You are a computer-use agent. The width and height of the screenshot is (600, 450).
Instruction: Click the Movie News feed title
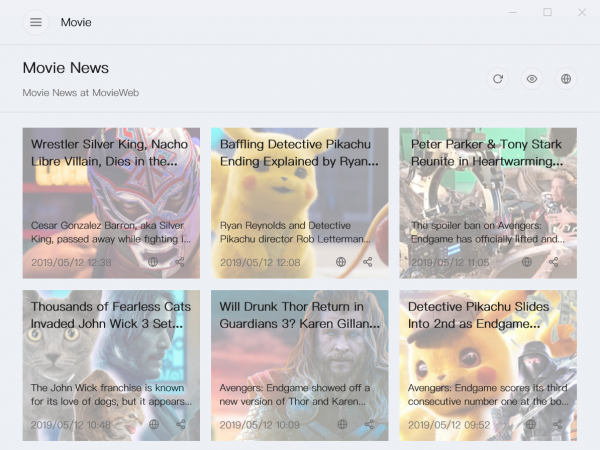pos(65,68)
